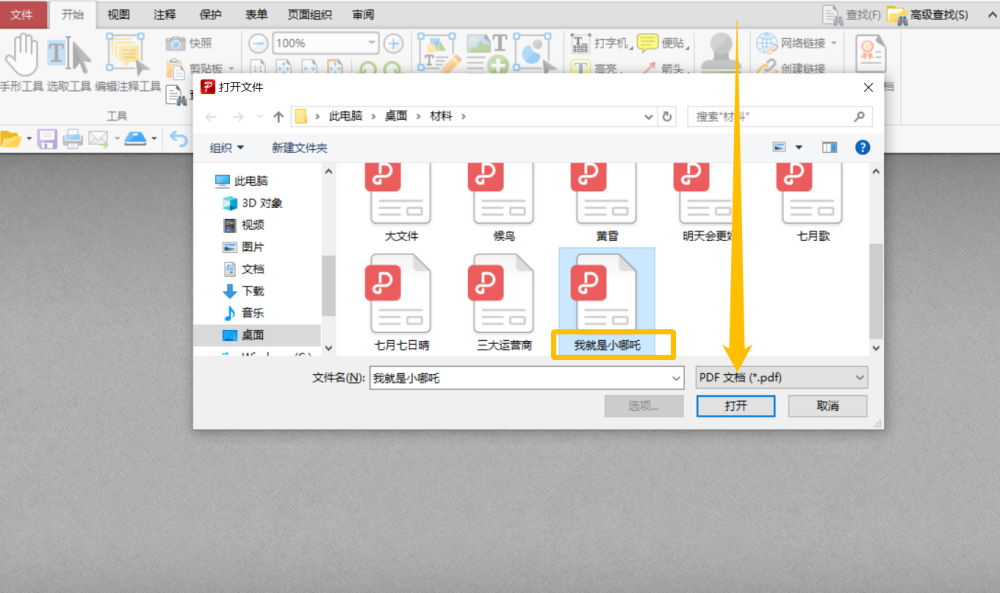Click the Snapshot (快照) camera icon
Image resolution: width=1000 pixels, height=593 pixels.
pos(175,43)
